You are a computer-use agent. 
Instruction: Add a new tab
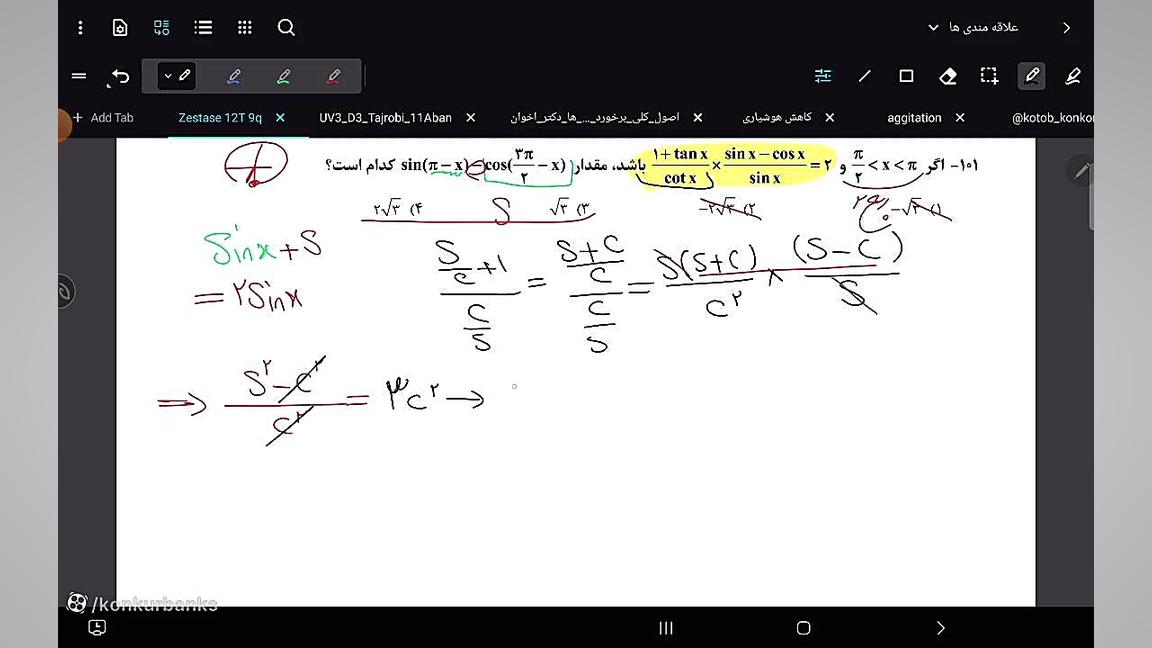click(x=103, y=118)
